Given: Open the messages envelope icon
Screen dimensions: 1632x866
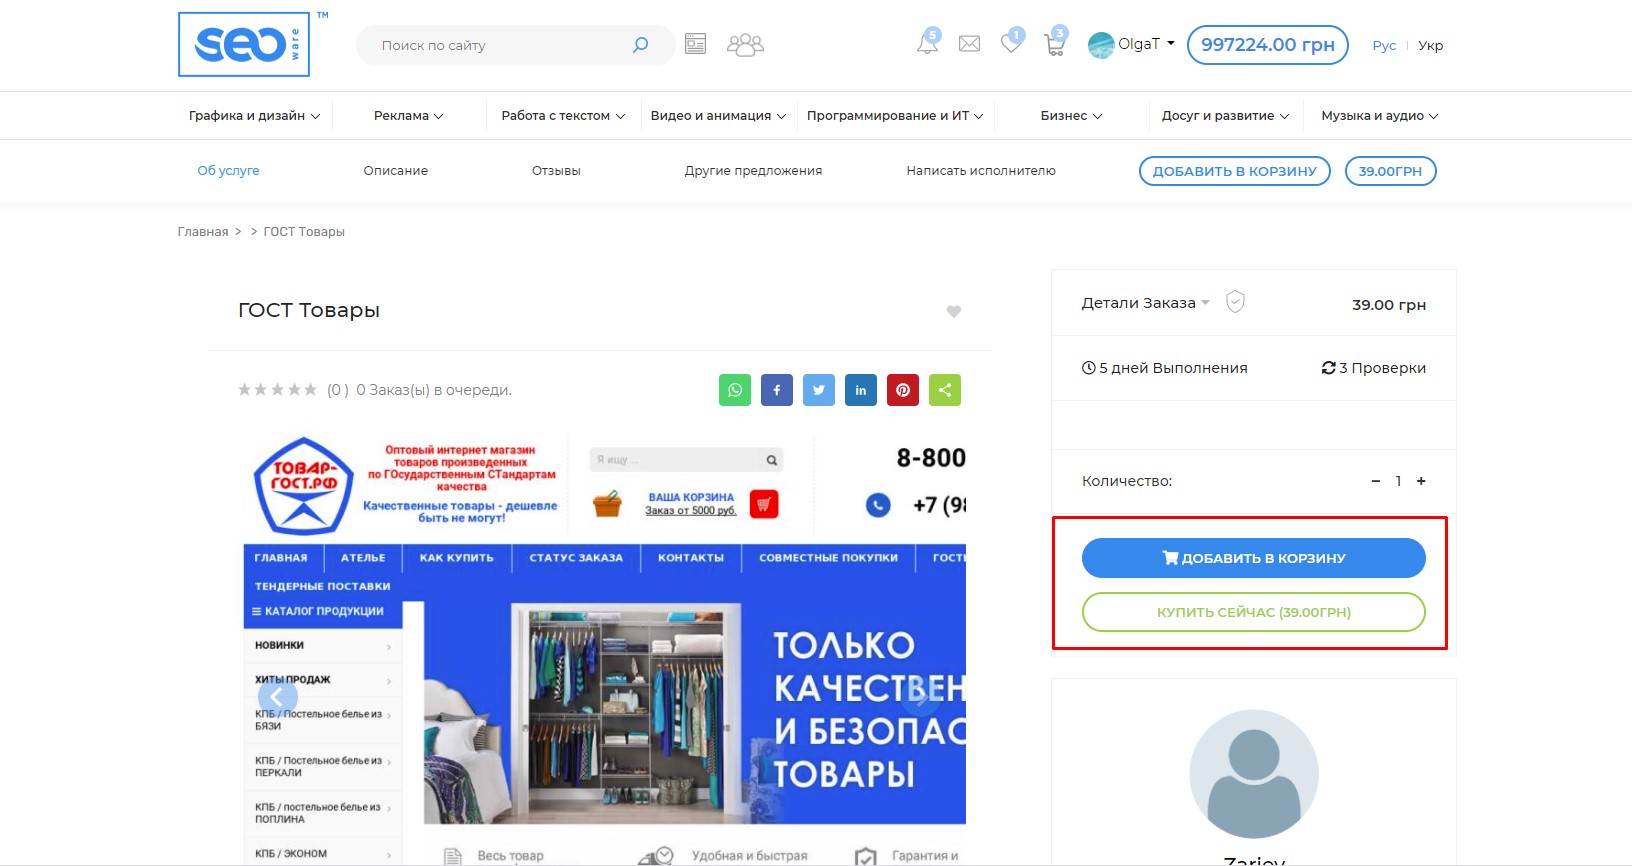Looking at the screenshot, I should click(x=969, y=44).
